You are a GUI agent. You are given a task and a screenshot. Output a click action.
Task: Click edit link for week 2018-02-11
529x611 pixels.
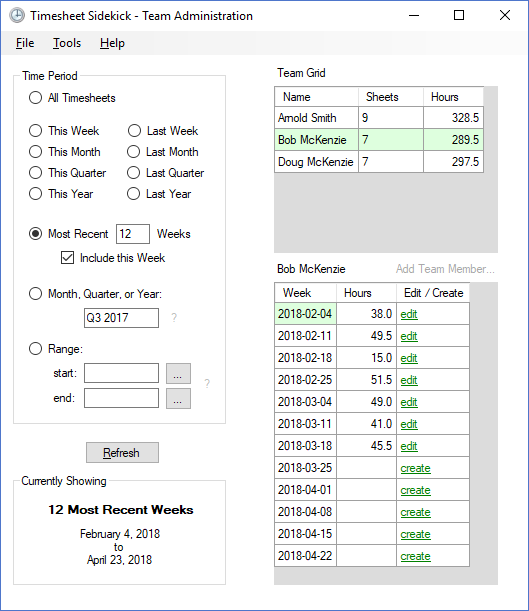[x=409, y=336]
